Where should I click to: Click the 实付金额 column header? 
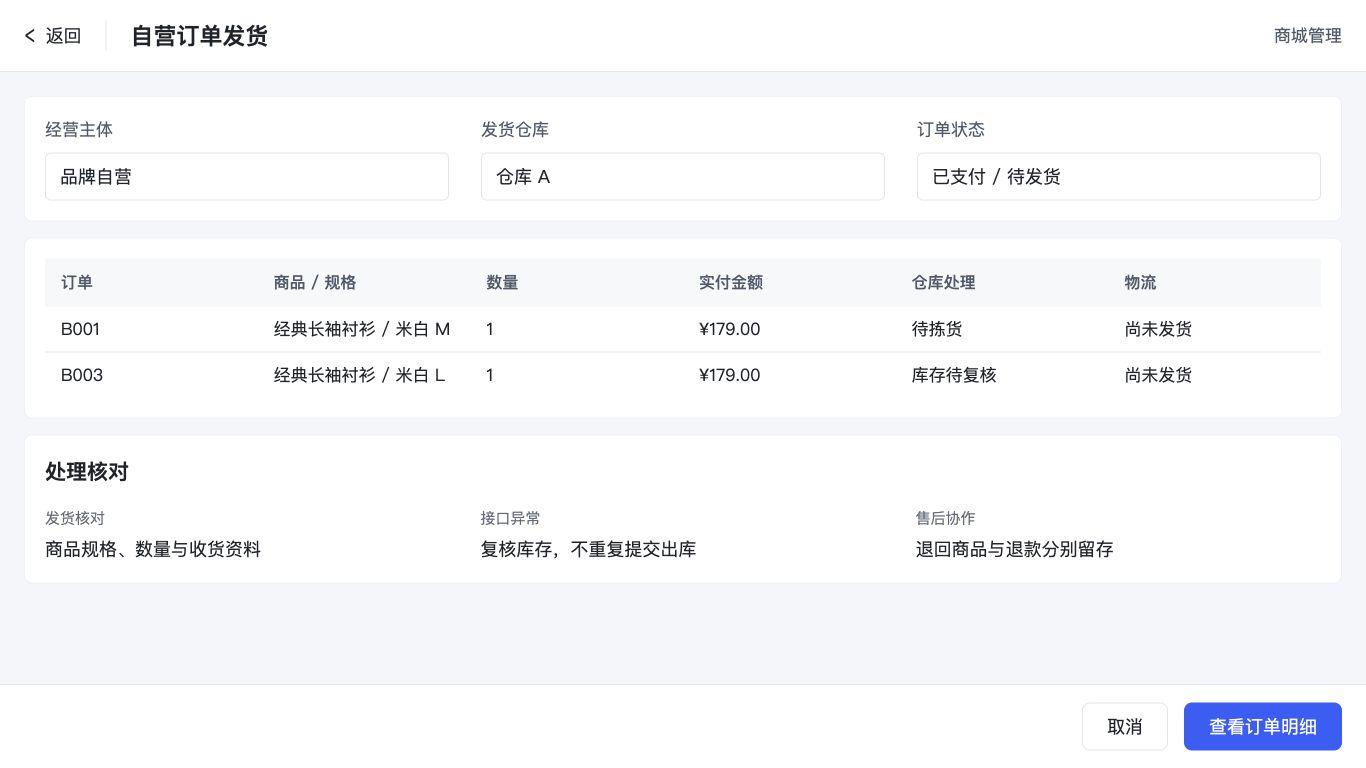click(x=731, y=283)
